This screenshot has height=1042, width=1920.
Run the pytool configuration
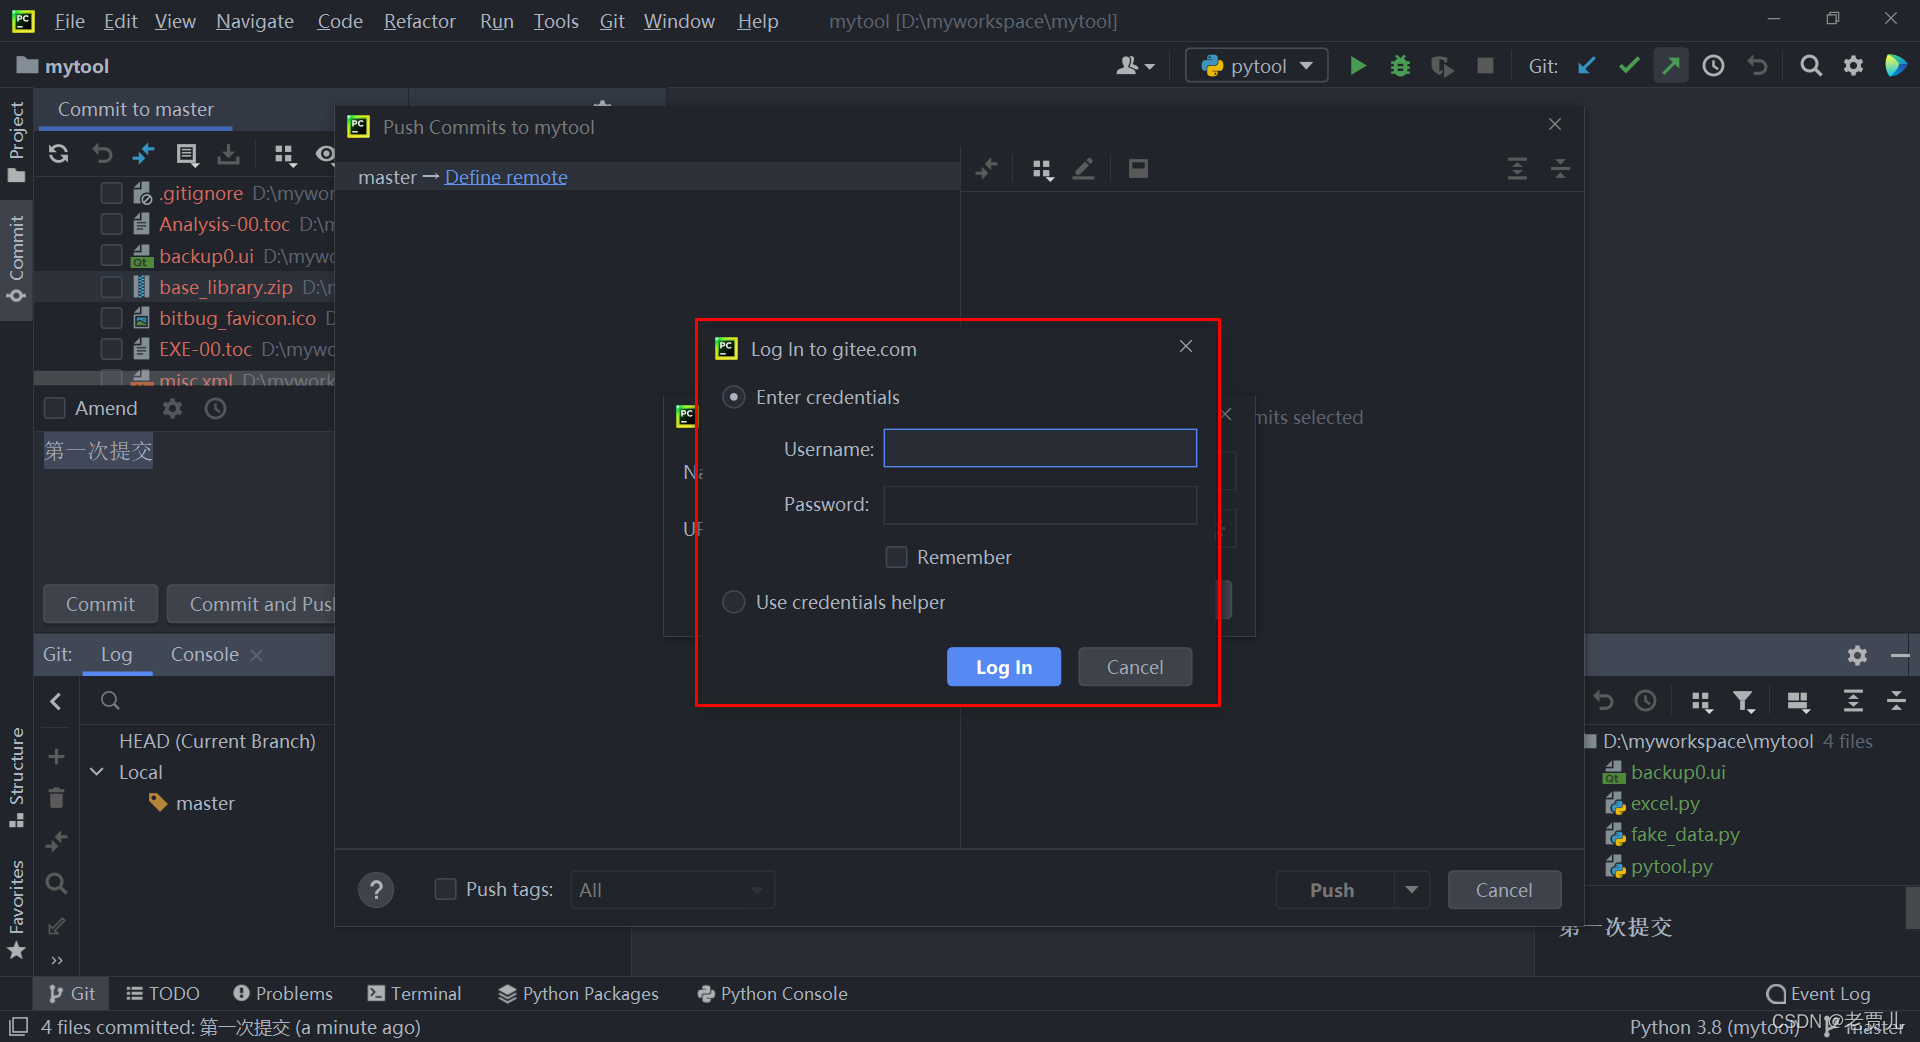(x=1357, y=66)
